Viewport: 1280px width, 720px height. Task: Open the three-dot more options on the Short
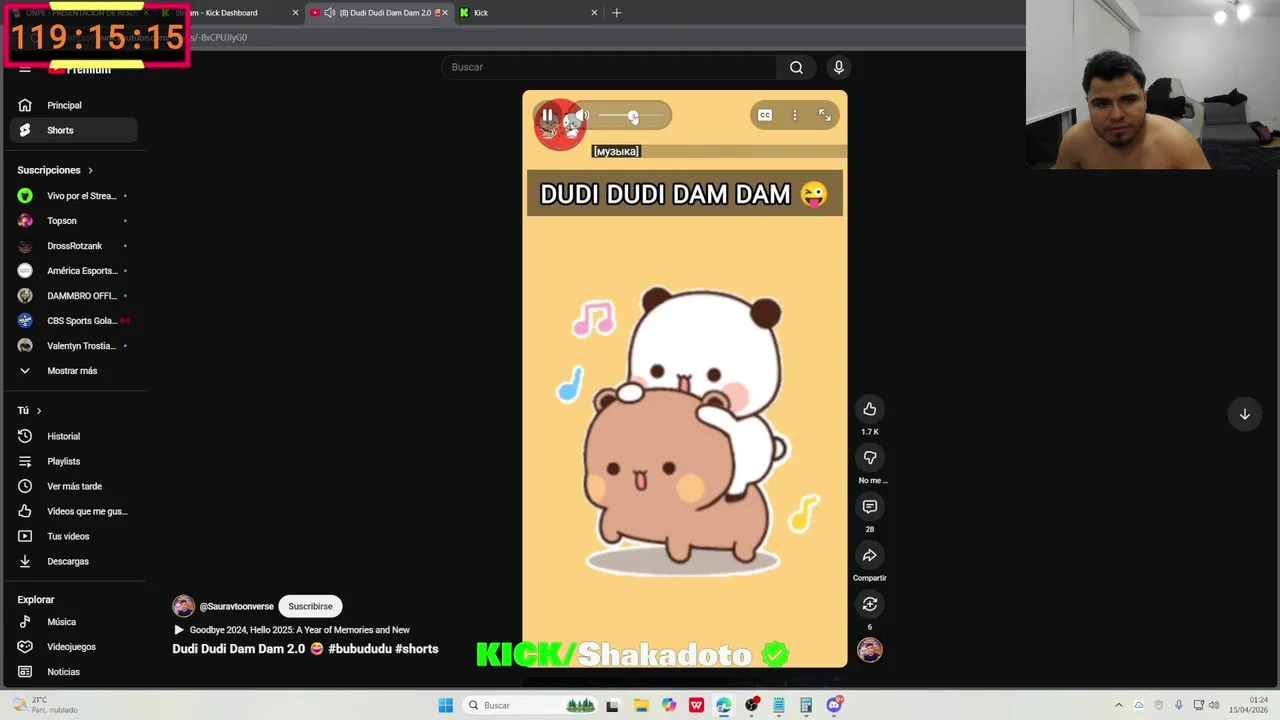click(x=795, y=115)
